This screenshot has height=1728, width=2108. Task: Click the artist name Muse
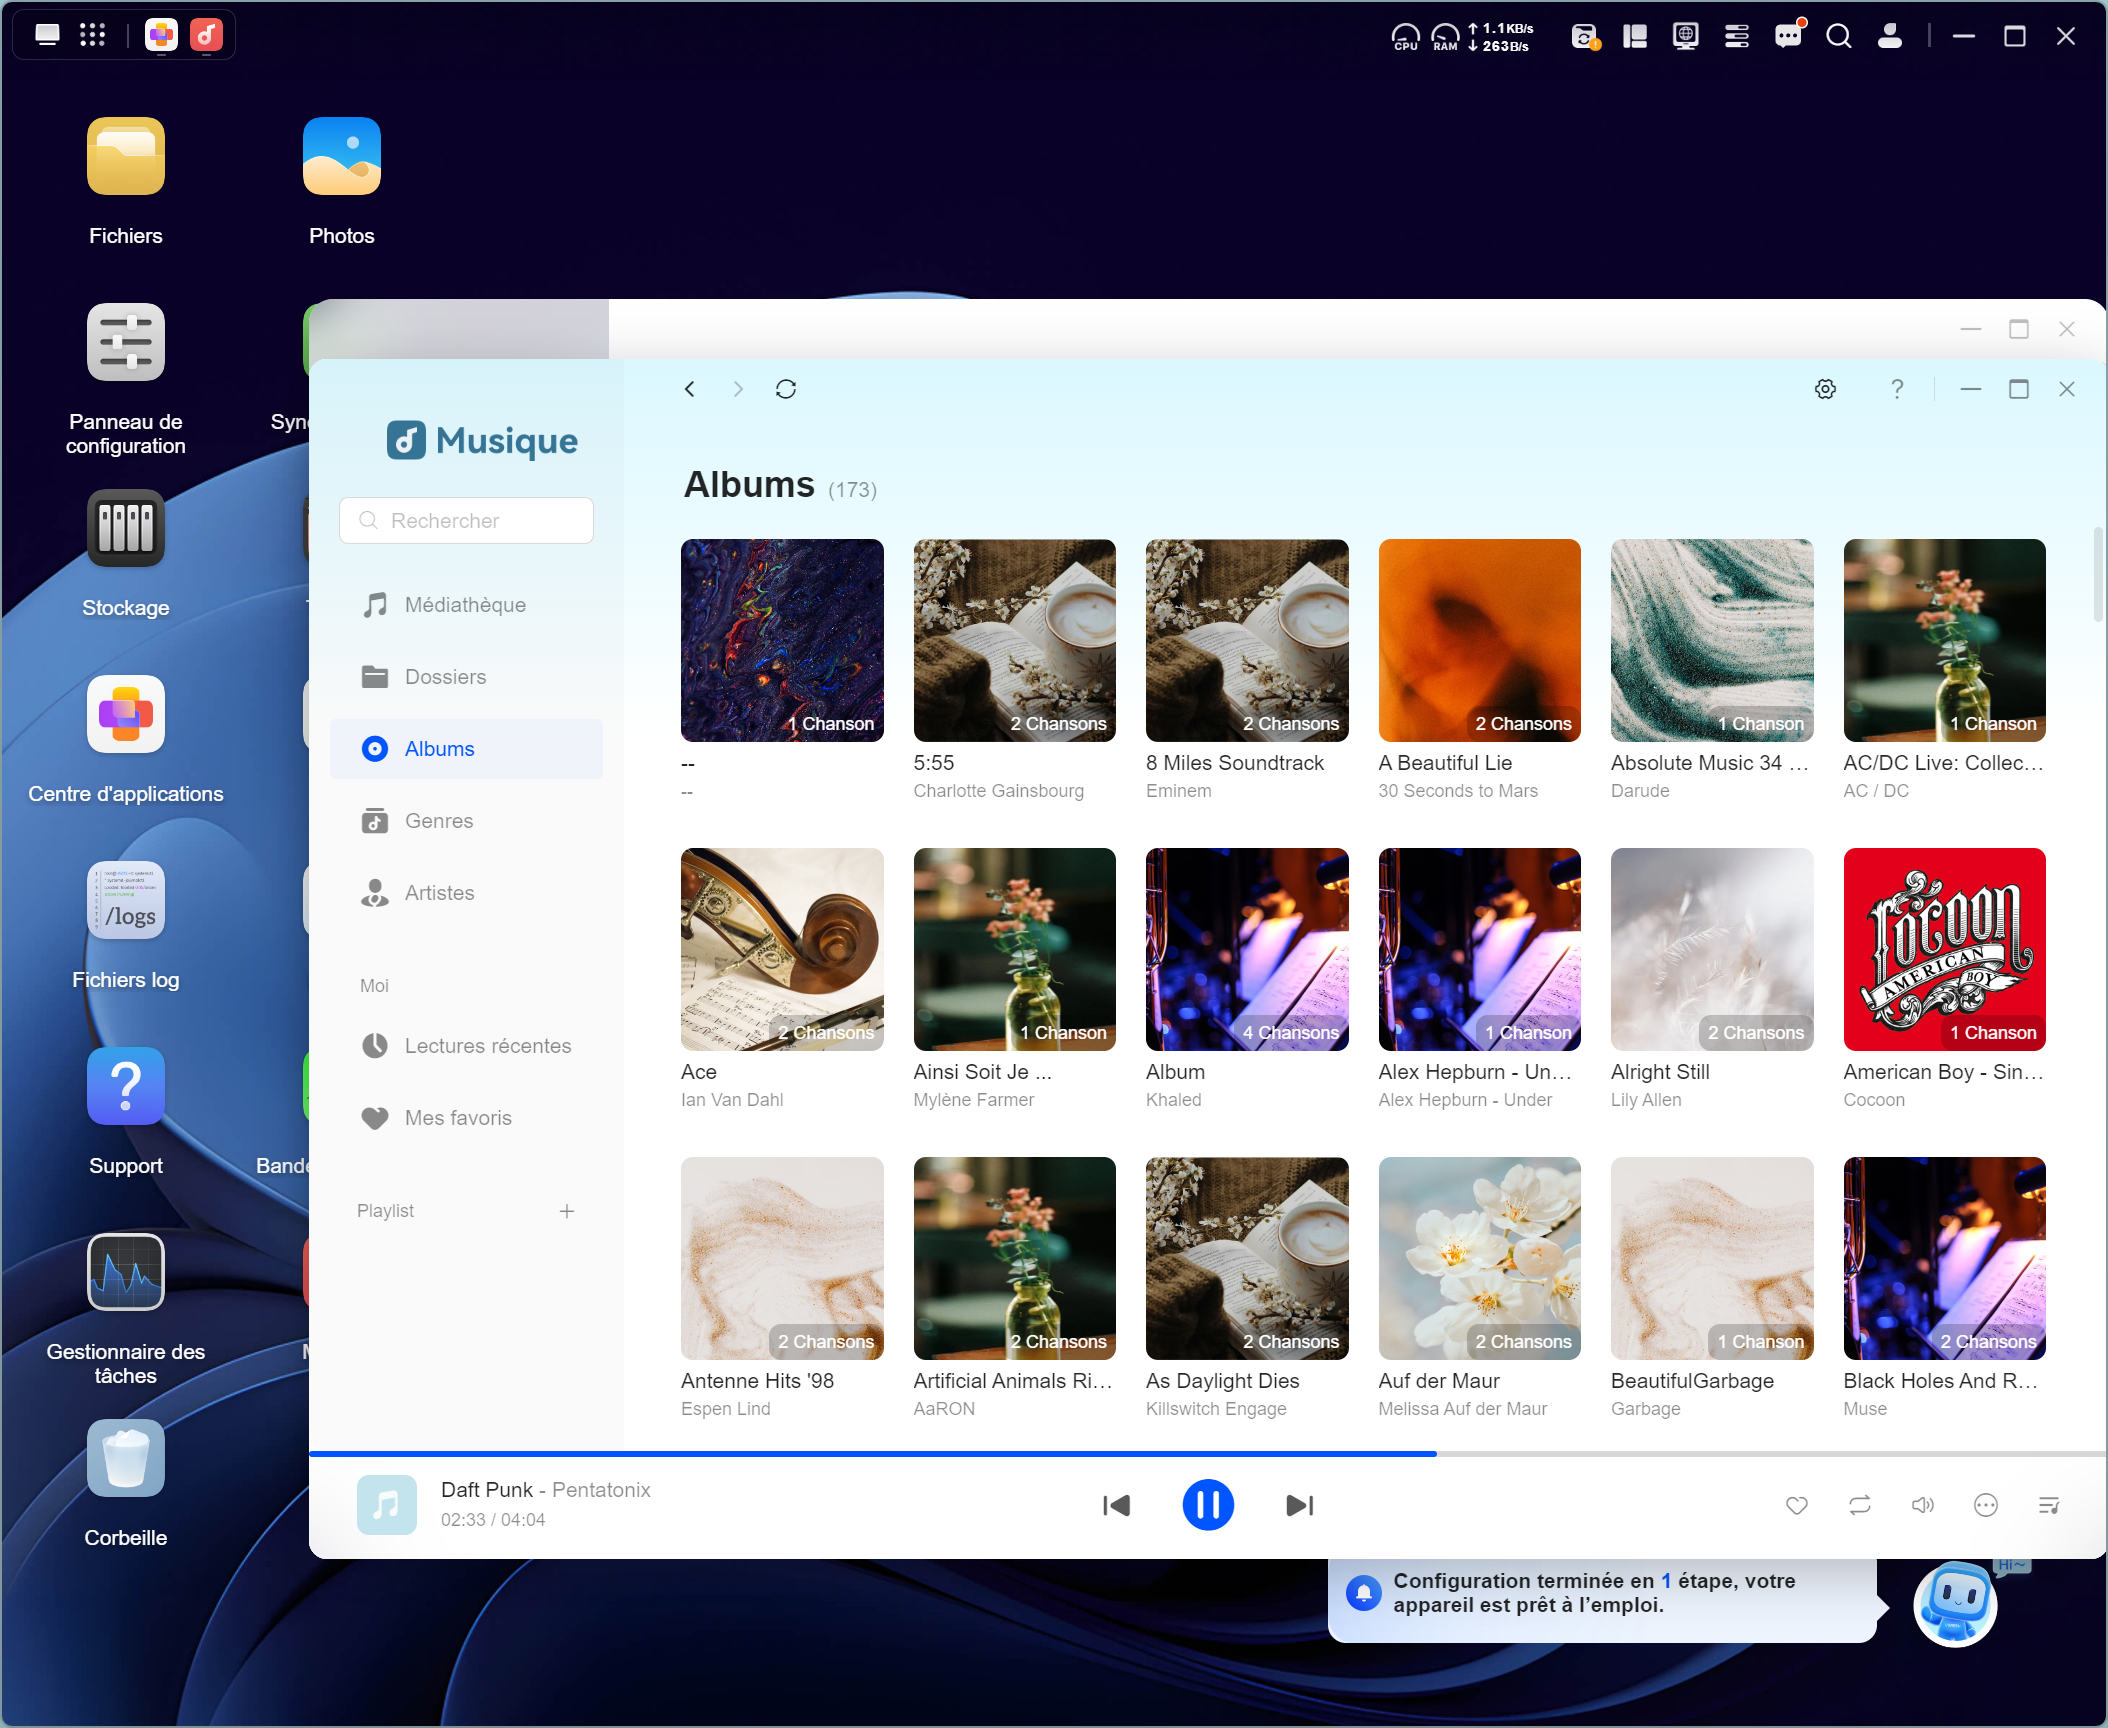click(1865, 1409)
